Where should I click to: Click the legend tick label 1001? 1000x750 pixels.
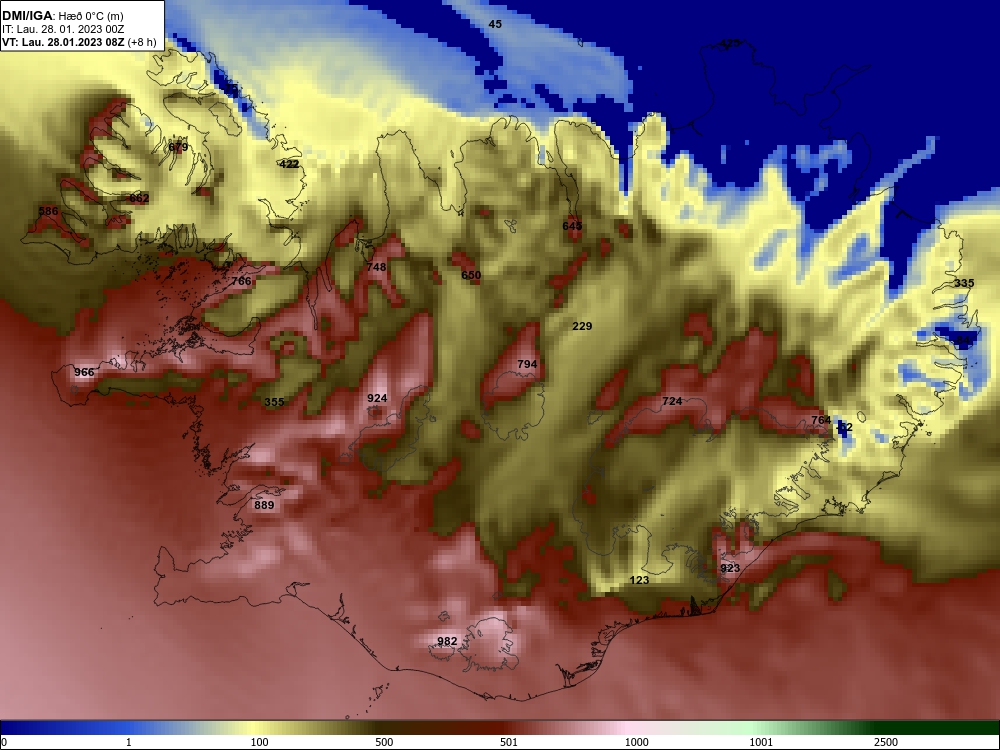pos(761,742)
